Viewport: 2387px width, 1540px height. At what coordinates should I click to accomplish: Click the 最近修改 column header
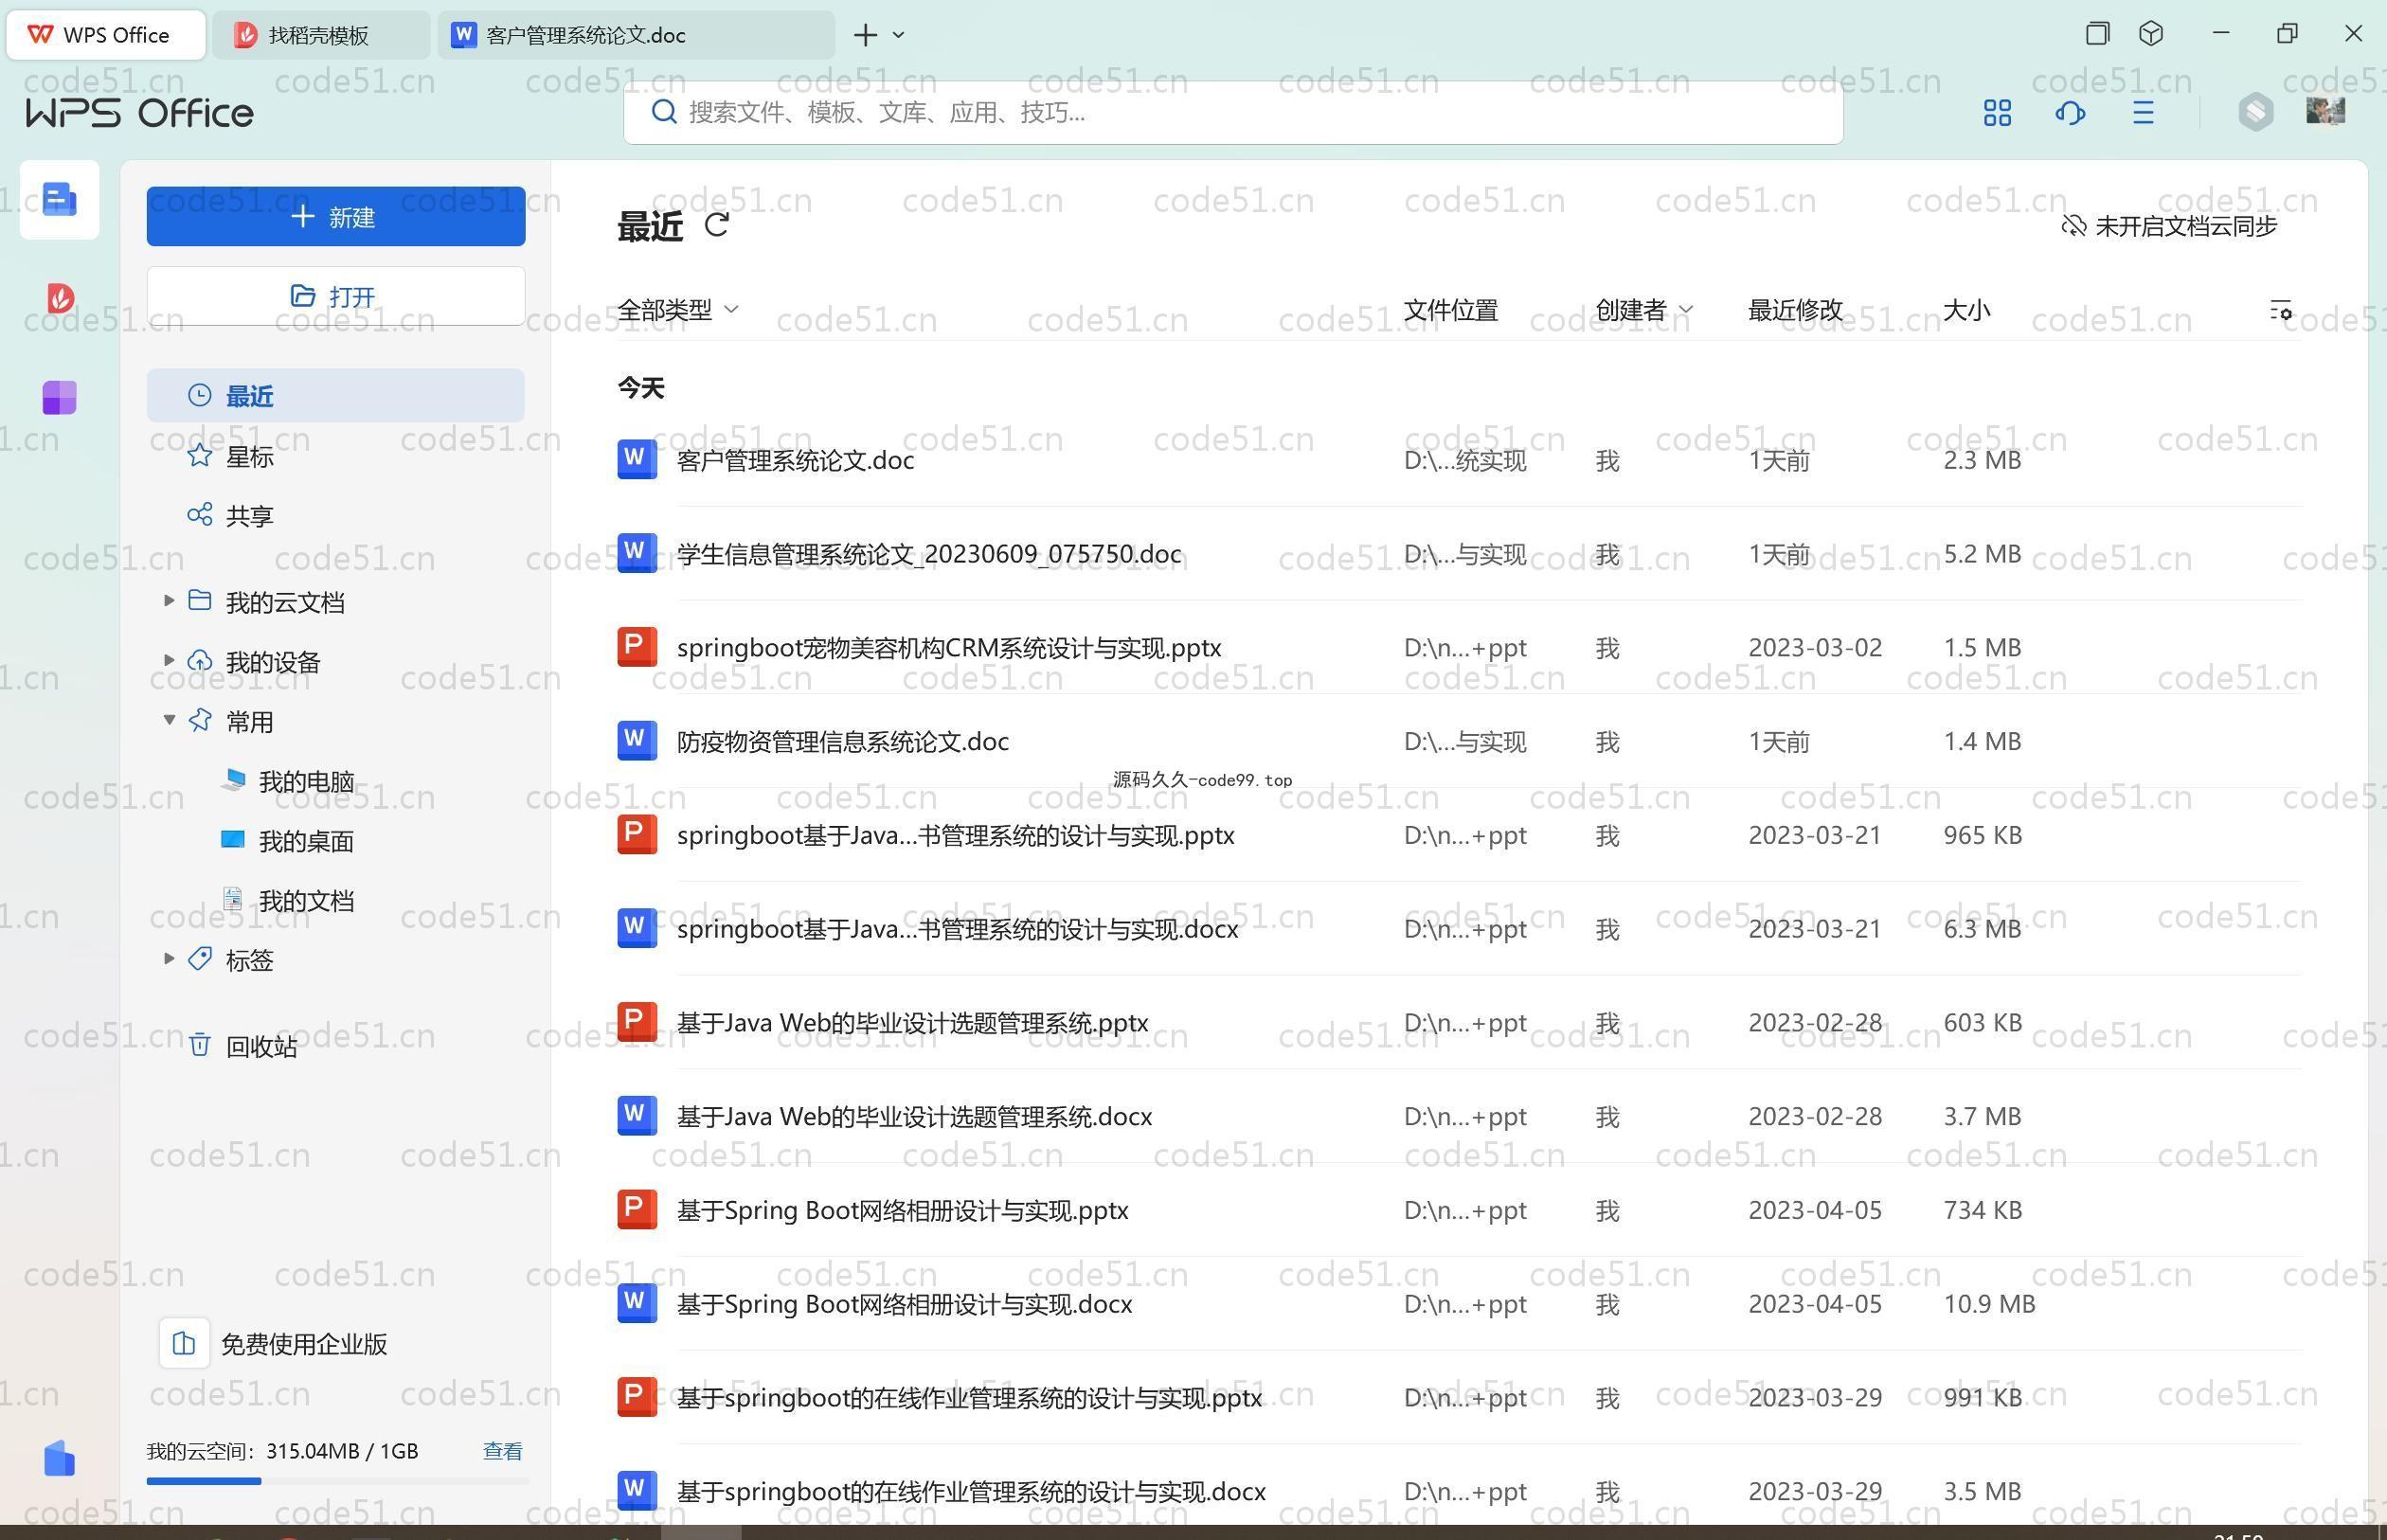1795,310
